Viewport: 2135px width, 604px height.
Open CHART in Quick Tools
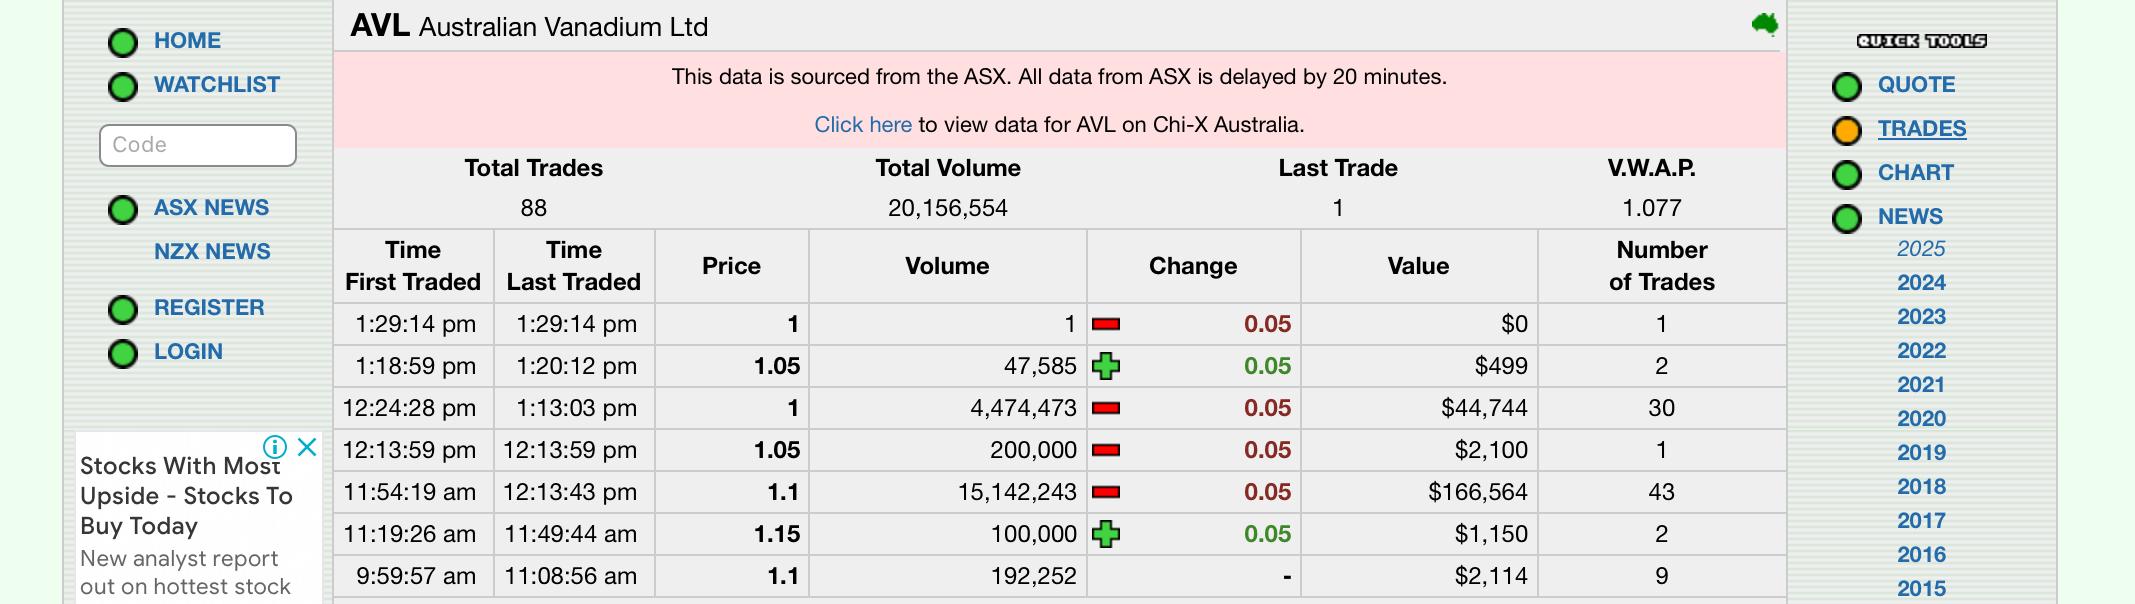pyautogui.click(x=1916, y=173)
